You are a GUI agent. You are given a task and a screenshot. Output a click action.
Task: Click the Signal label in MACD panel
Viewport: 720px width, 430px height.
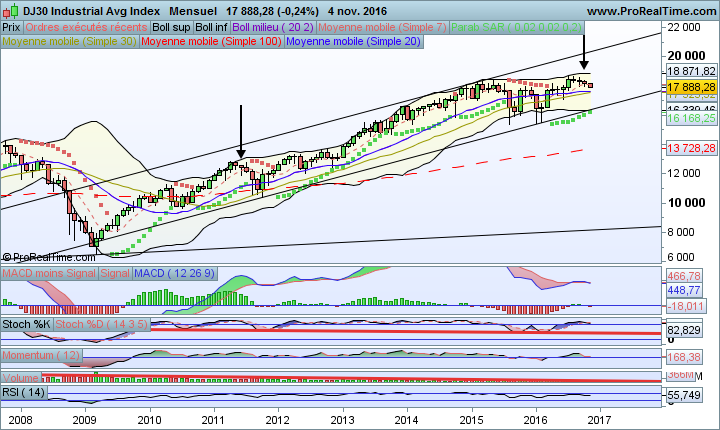click(x=115, y=273)
